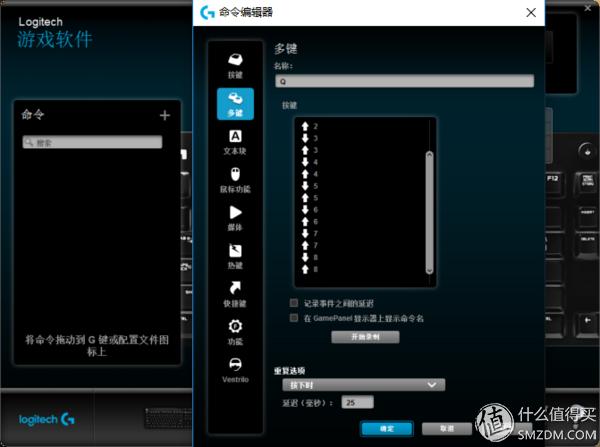The image size is (600, 447).
Task: Select the 功能 function gear icon
Action: point(235,332)
